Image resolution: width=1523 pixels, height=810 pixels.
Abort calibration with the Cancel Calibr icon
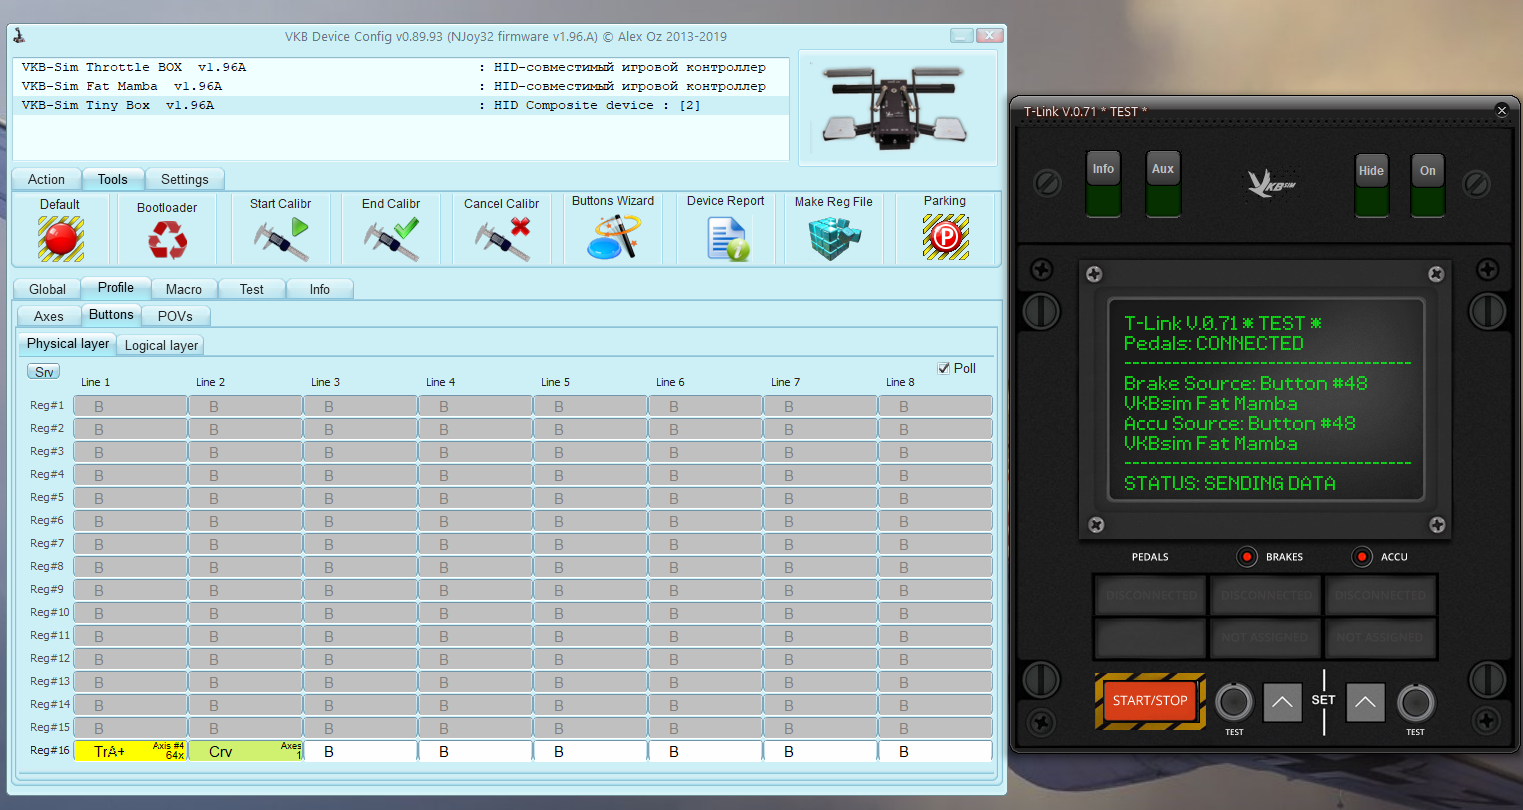tap(502, 240)
